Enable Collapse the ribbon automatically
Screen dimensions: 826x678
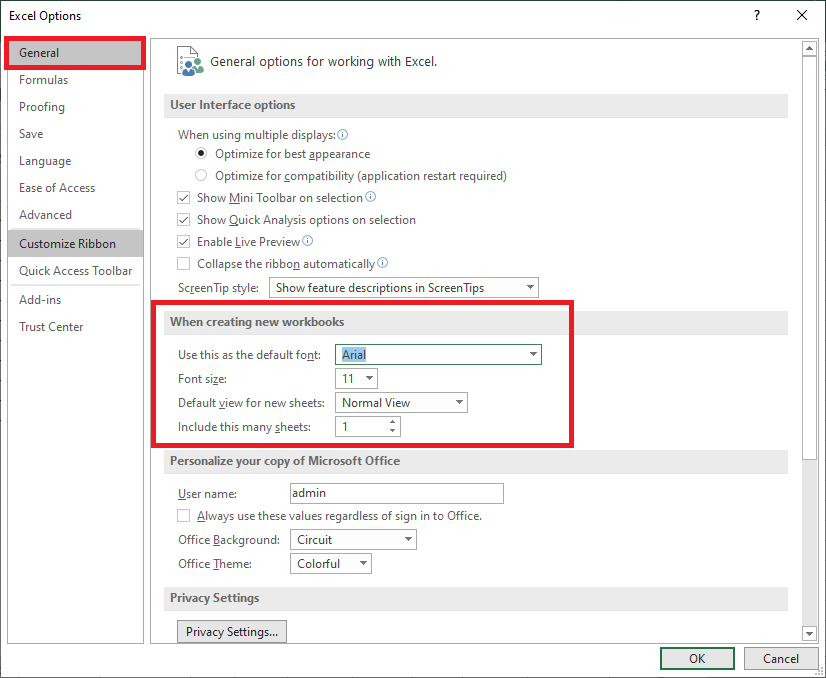click(184, 263)
